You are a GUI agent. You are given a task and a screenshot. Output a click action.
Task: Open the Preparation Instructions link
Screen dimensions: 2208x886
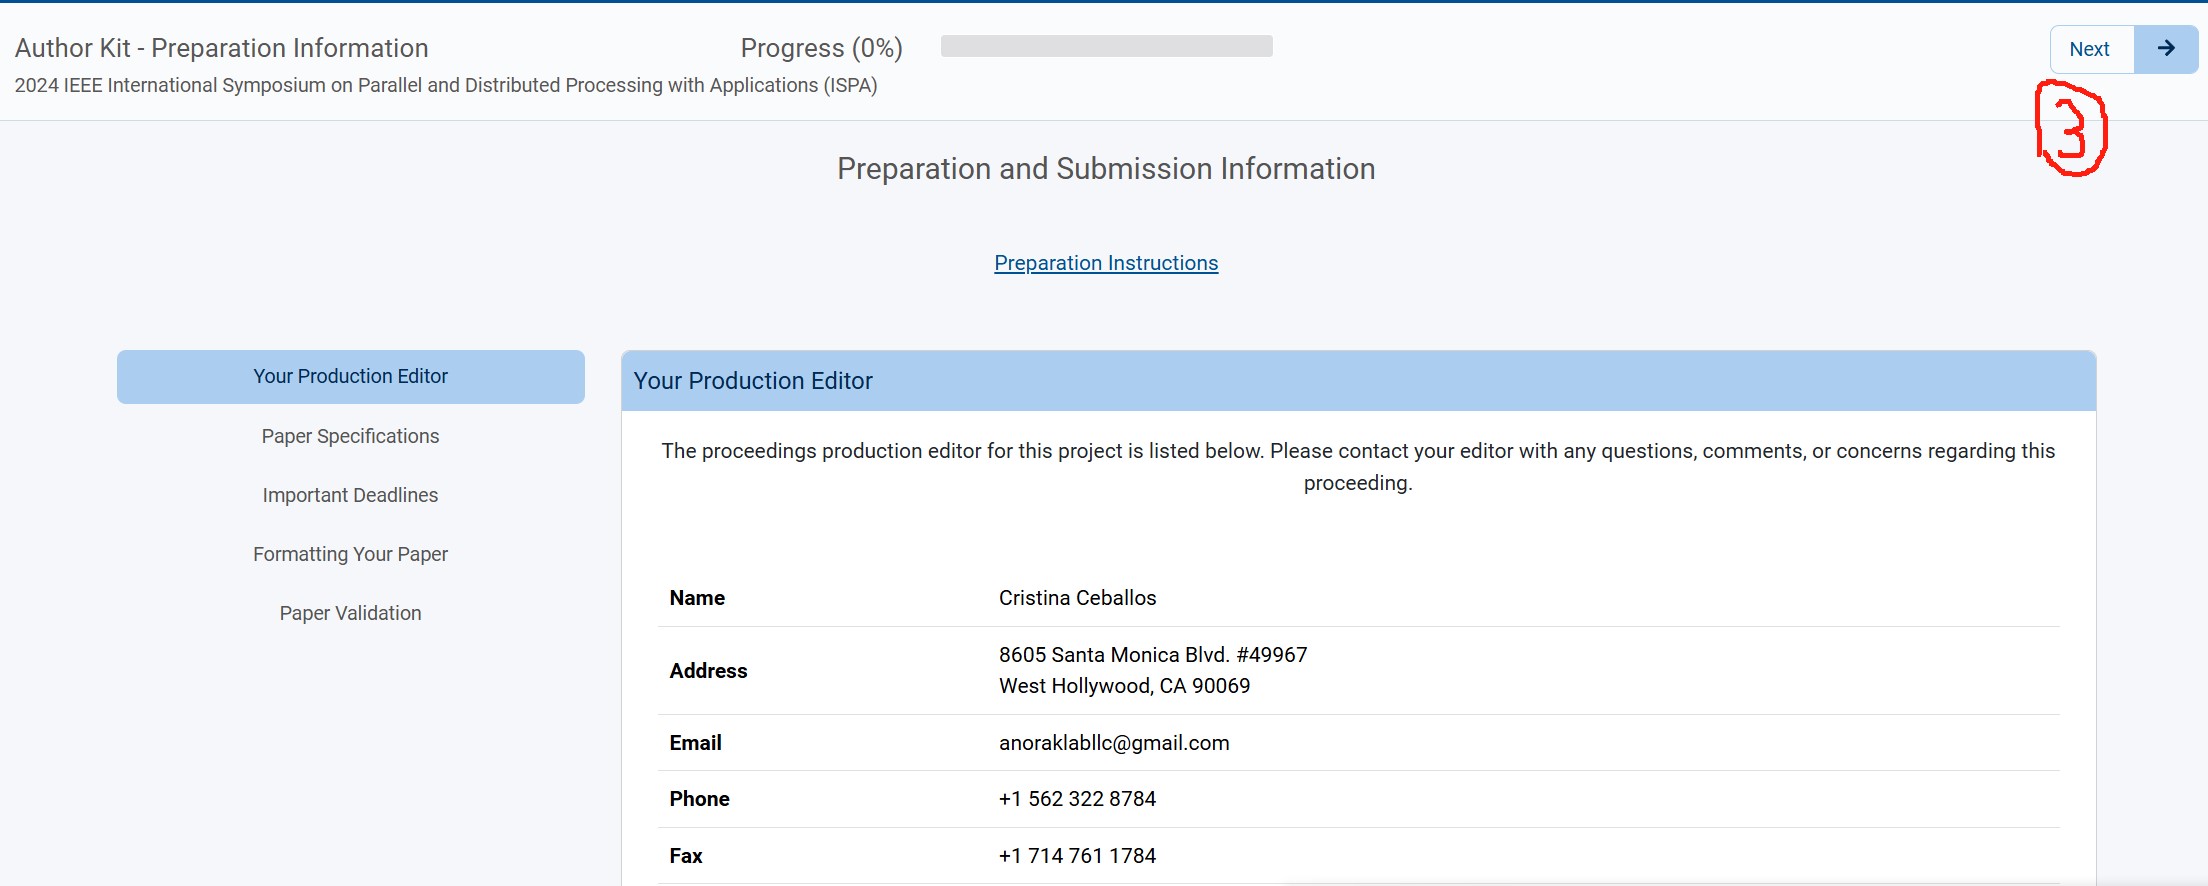click(x=1105, y=263)
